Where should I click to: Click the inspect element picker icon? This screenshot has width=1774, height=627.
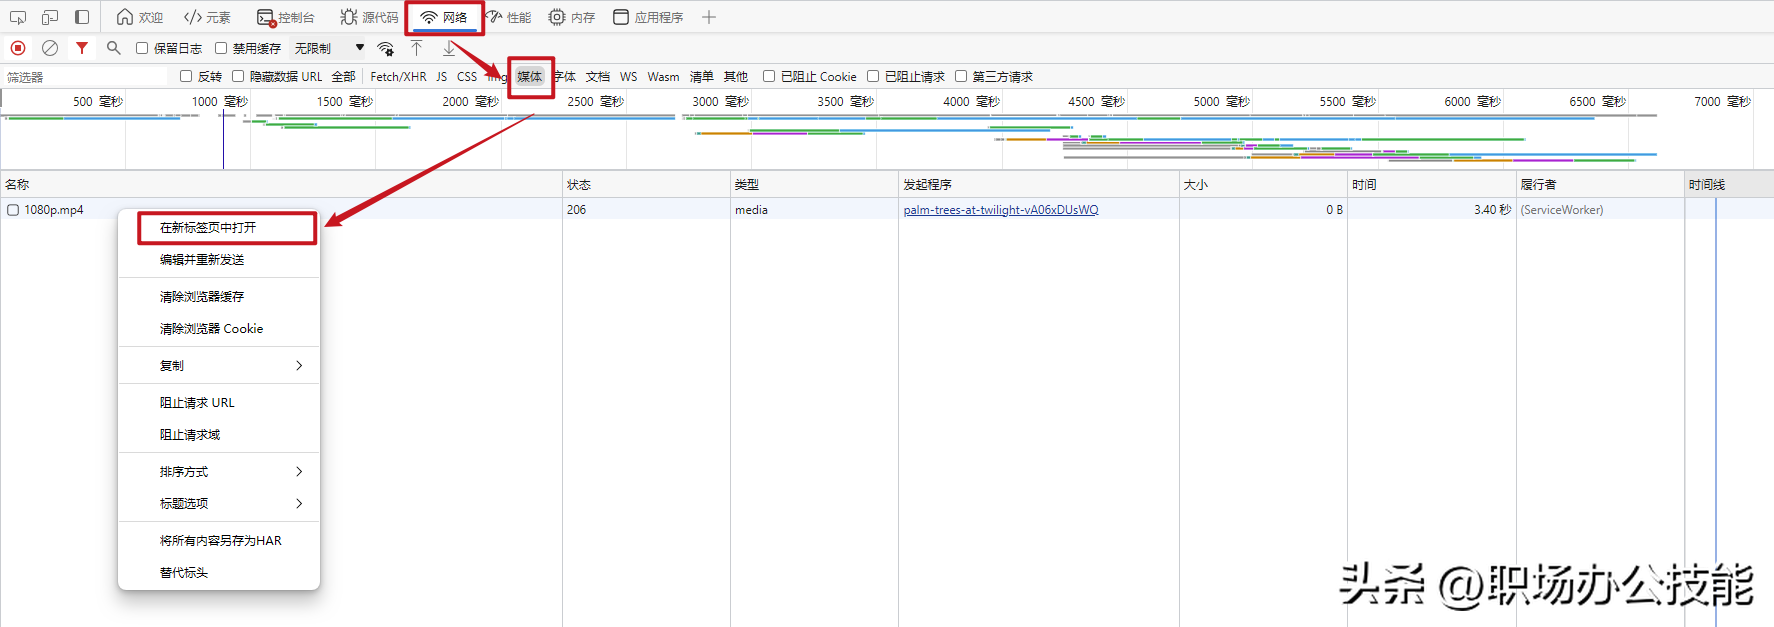click(18, 17)
